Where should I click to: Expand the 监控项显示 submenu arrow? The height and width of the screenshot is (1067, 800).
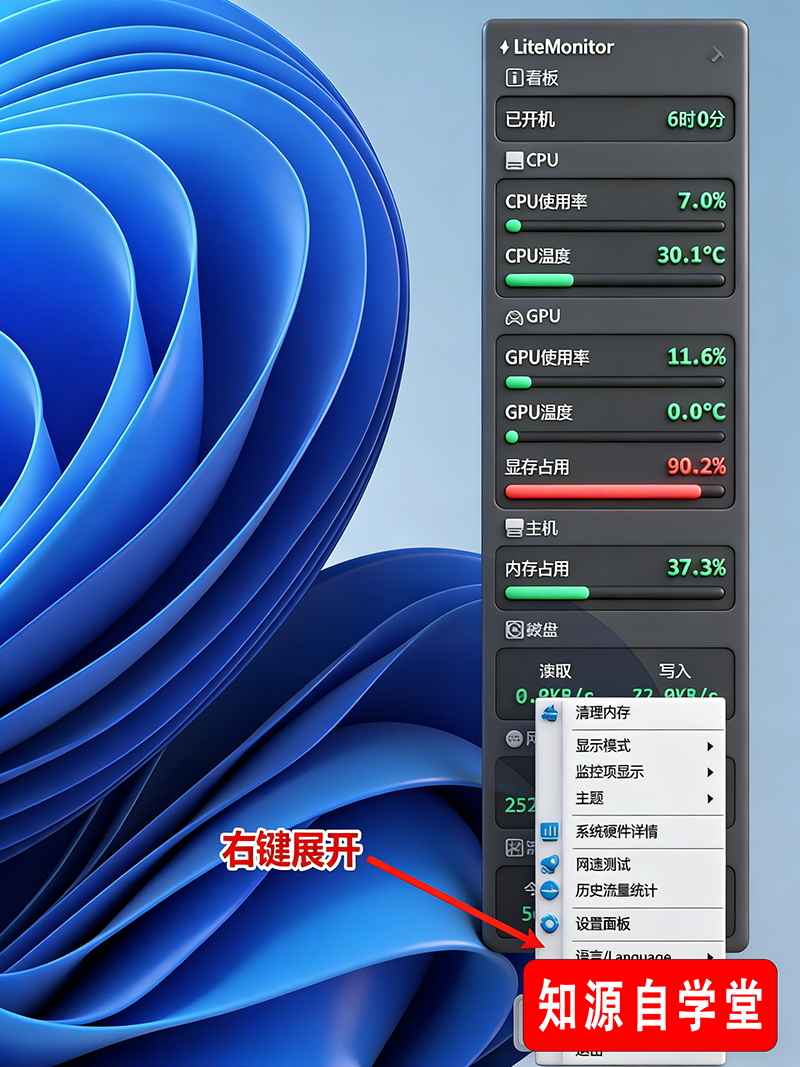pos(710,772)
